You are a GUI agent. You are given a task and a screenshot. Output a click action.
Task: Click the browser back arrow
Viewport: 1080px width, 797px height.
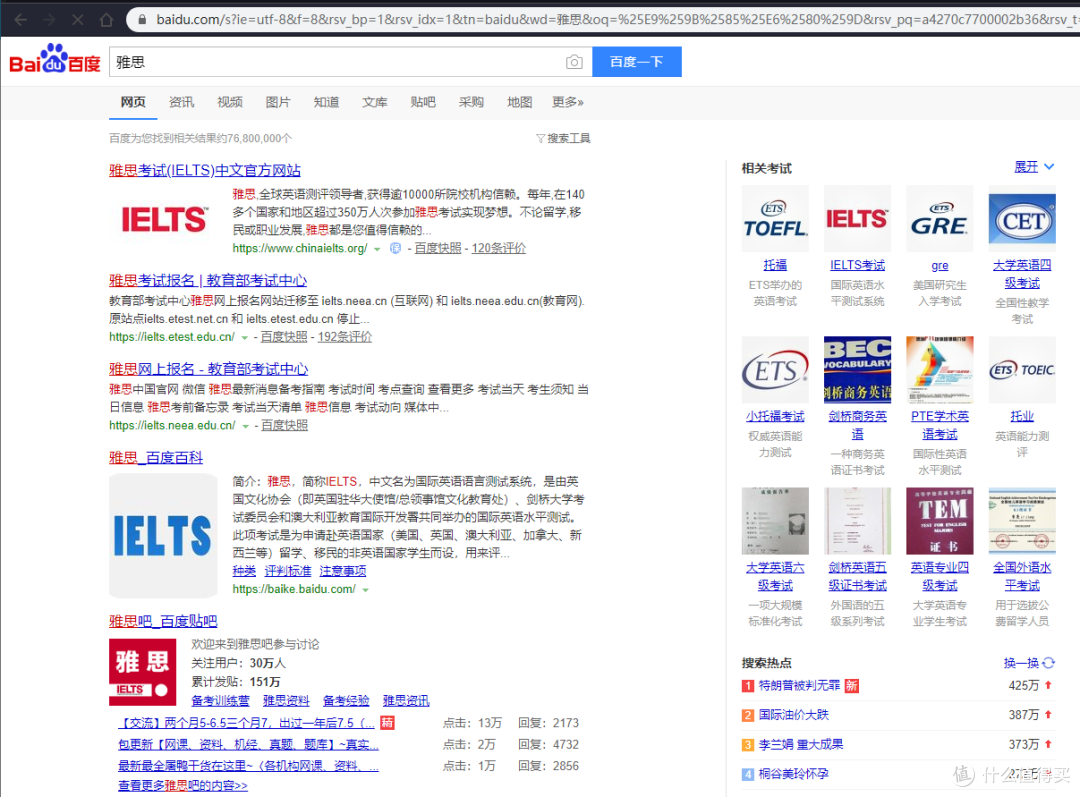[21, 19]
